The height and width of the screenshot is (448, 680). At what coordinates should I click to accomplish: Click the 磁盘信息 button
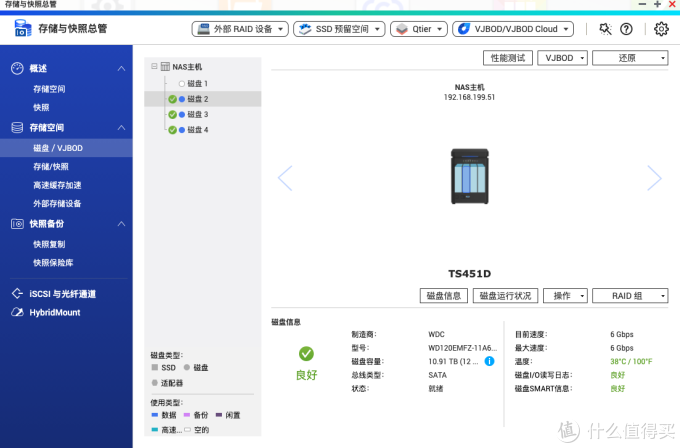(444, 296)
